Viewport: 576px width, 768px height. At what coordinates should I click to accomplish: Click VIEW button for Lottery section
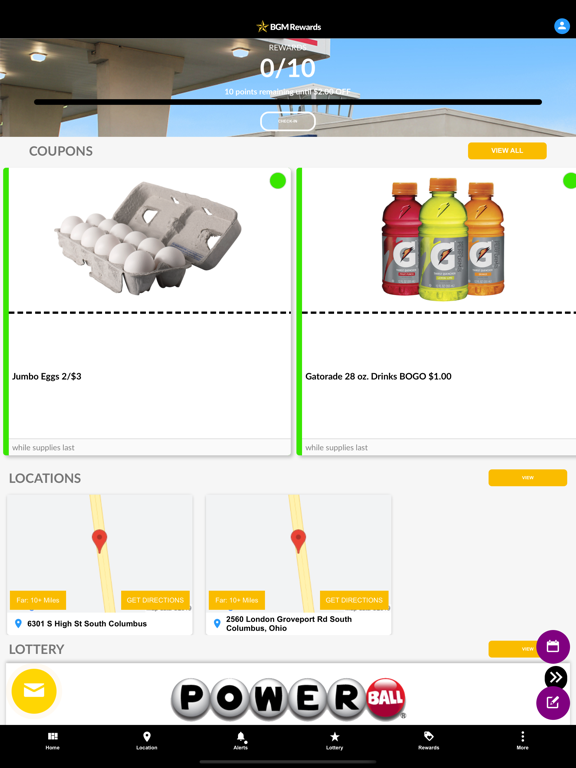tap(512, 649)
